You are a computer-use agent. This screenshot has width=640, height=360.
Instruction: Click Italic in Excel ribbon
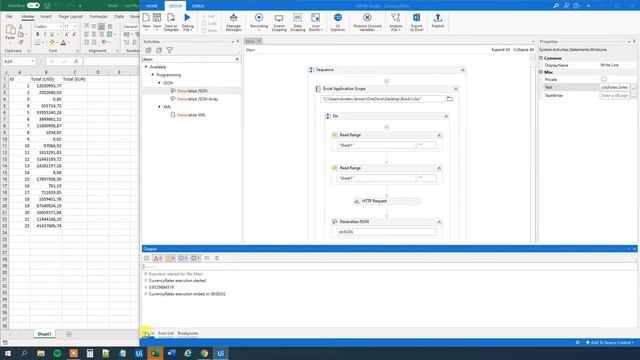click(45, 34)
